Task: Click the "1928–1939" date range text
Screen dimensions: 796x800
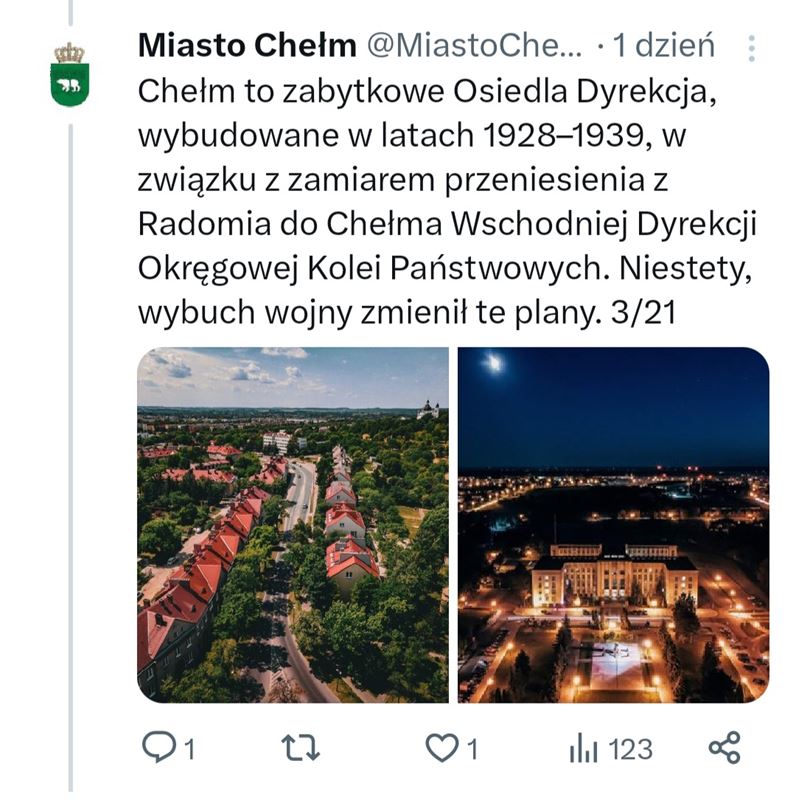Action: tap(567, 136)
